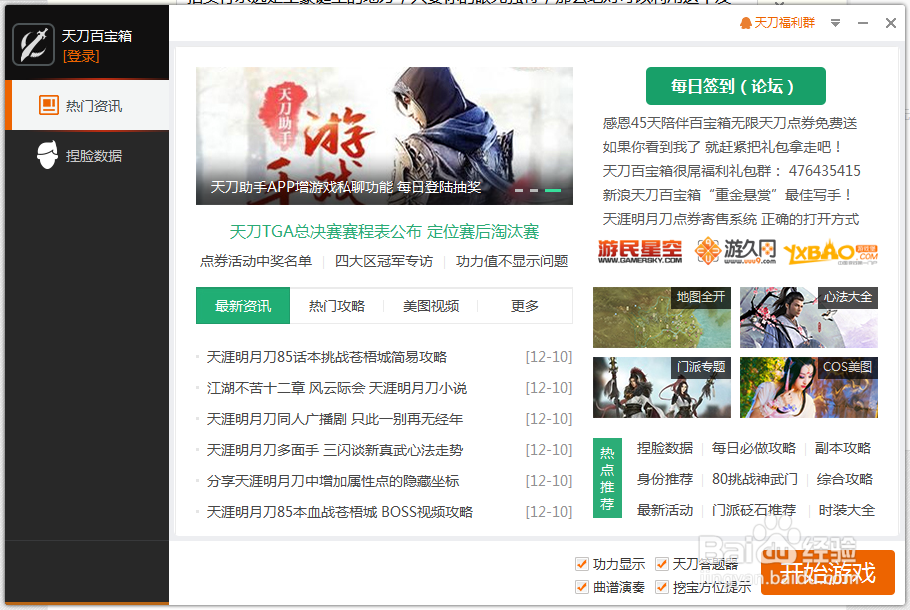Open the 门派砭石推荐 hot link
Image resolution: width=910 pixels, height=610 pixels.
[753, 510]
